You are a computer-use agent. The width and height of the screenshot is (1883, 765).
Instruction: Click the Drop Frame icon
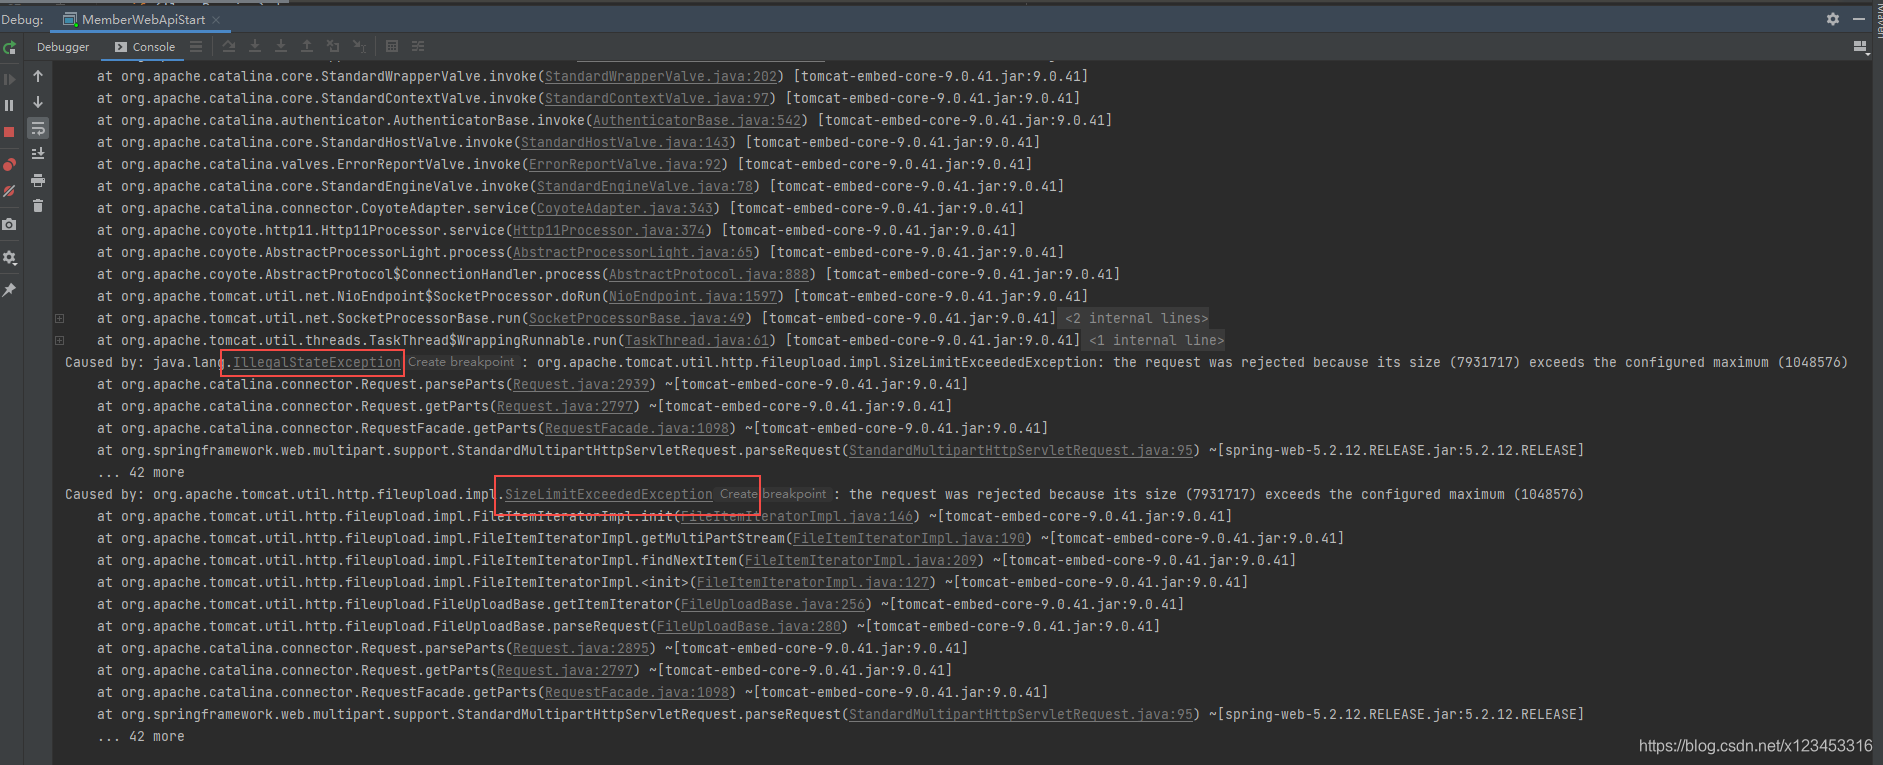[x=333, y=46]
